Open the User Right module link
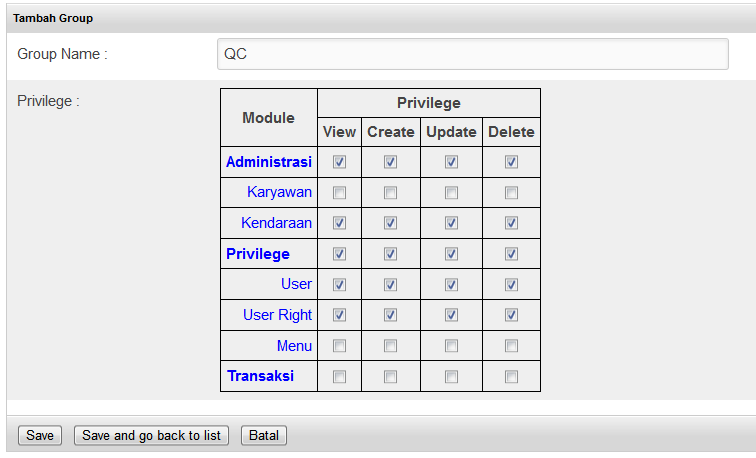The width and height of the screenshot is (756, 458). pyautogui.click(x=277, y=315)
